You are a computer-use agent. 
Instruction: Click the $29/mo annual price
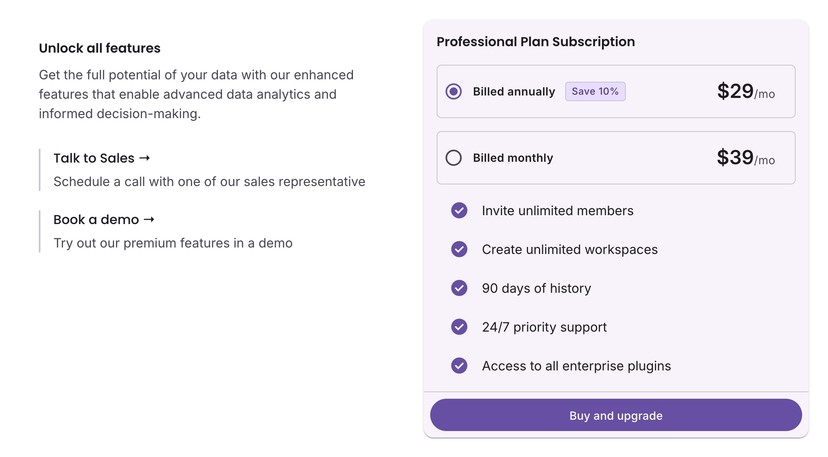(745, 92)
